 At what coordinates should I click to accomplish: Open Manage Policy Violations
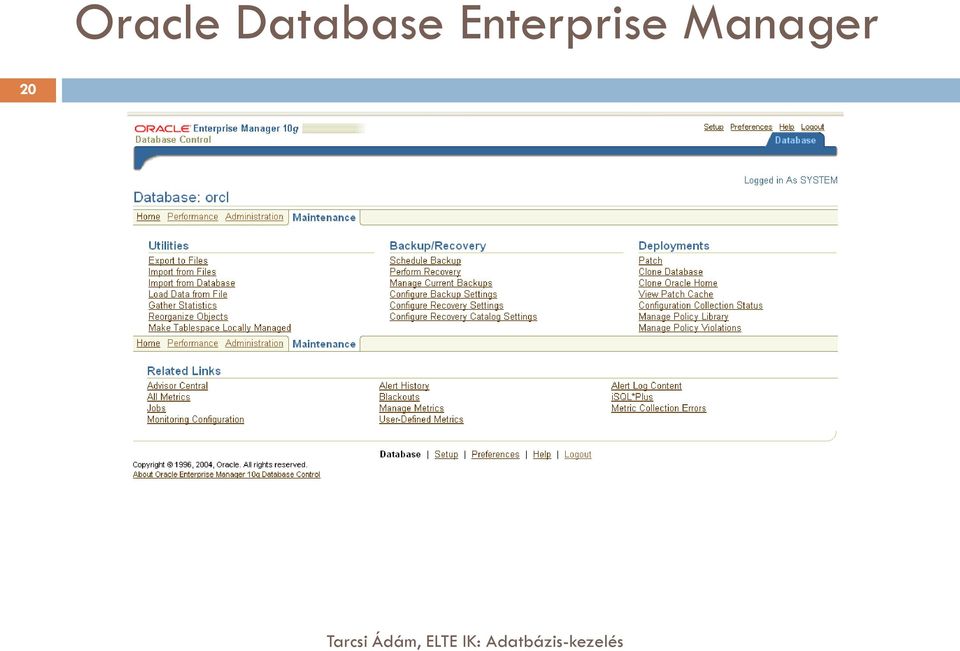click(689, 328)
